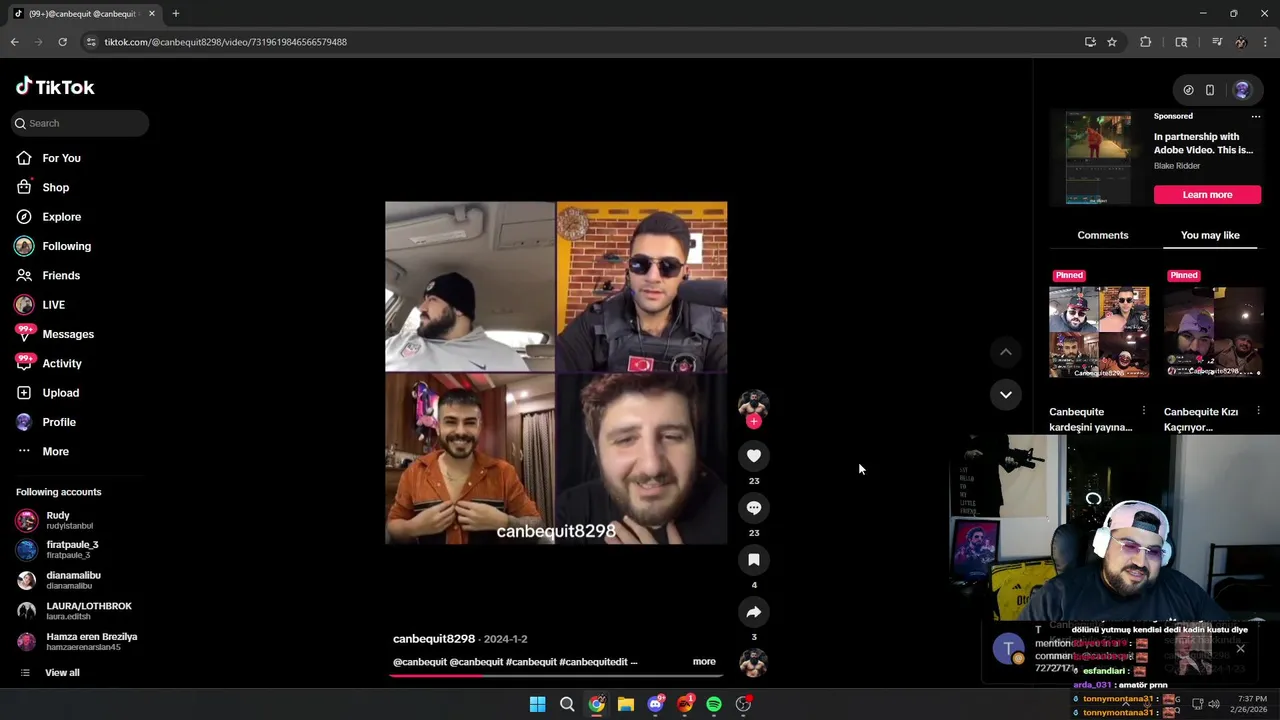Screen dimensions: 1280x720
Task: Click Learn more on Adobe ad
Action: coord(1207,195)
